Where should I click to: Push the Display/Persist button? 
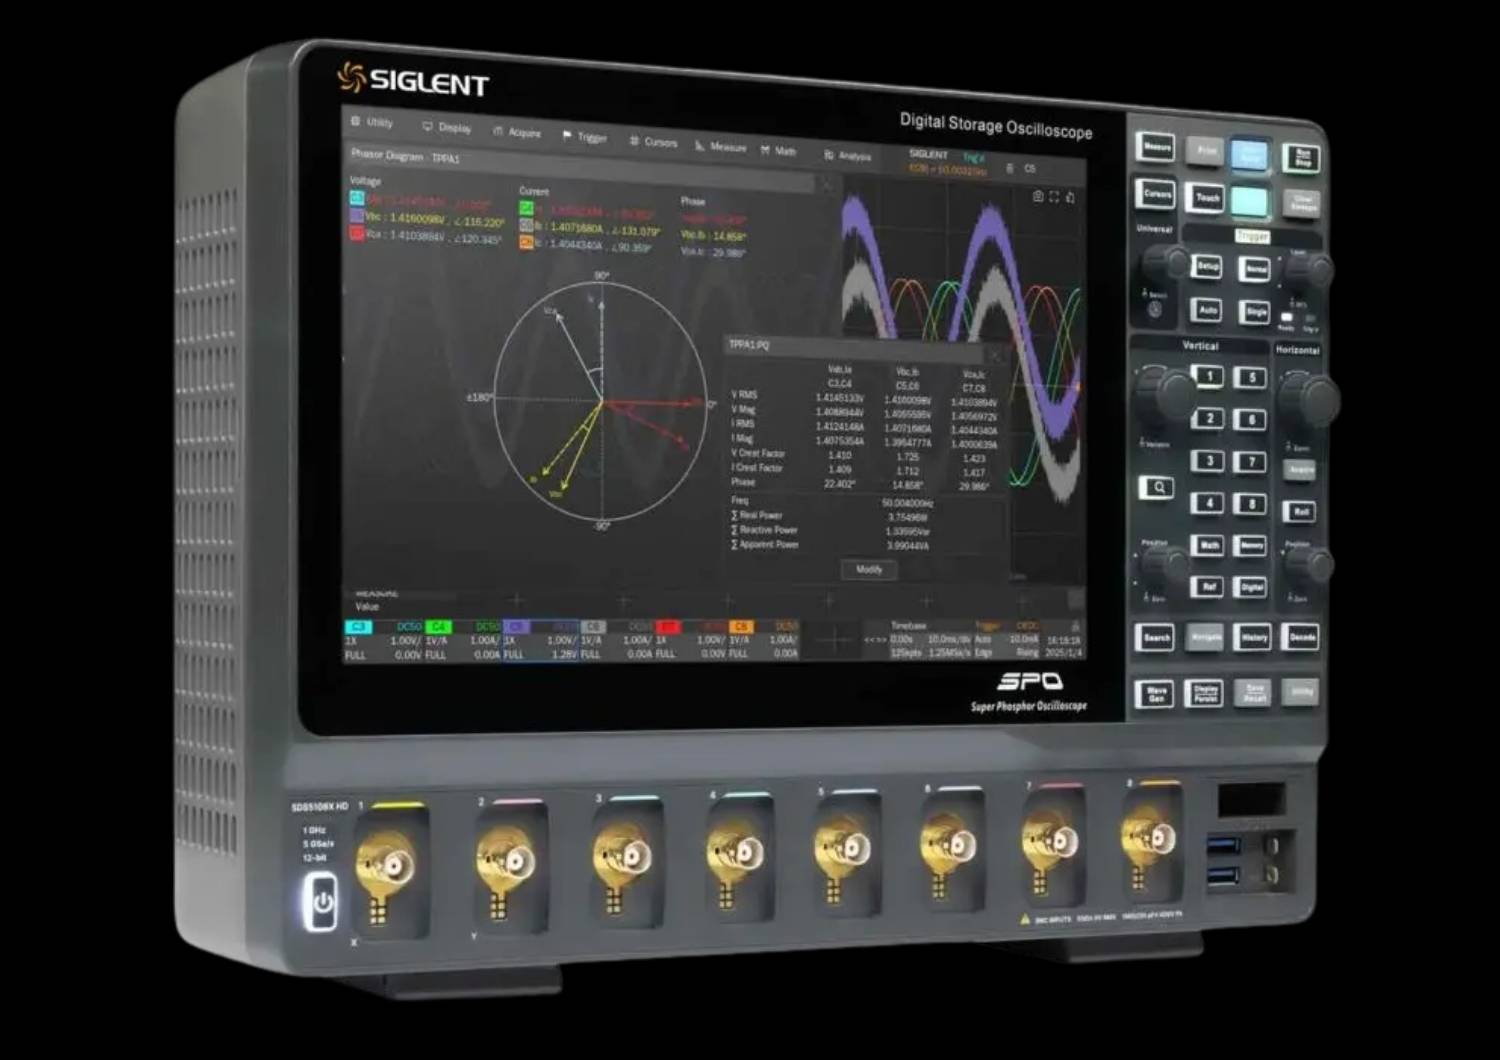[1205, 694]
